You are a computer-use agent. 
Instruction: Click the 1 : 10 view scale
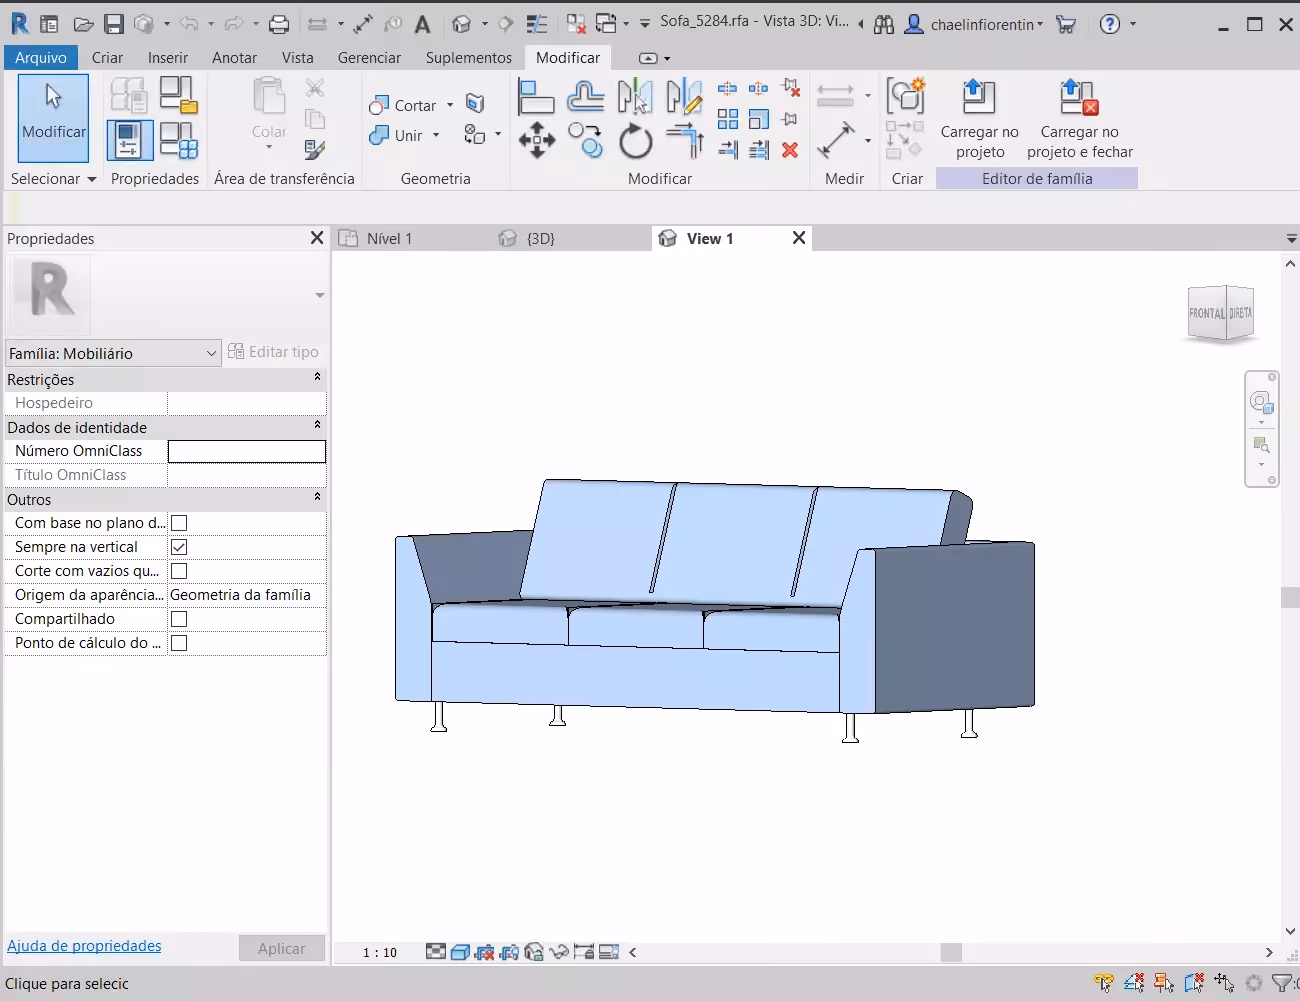380,952
